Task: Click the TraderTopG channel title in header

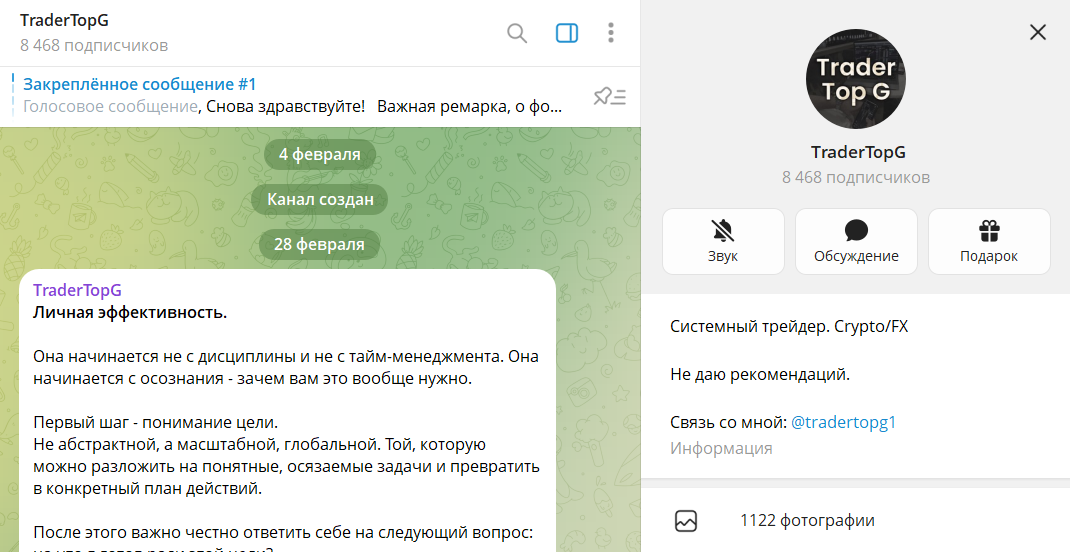Action: point(64,20)
